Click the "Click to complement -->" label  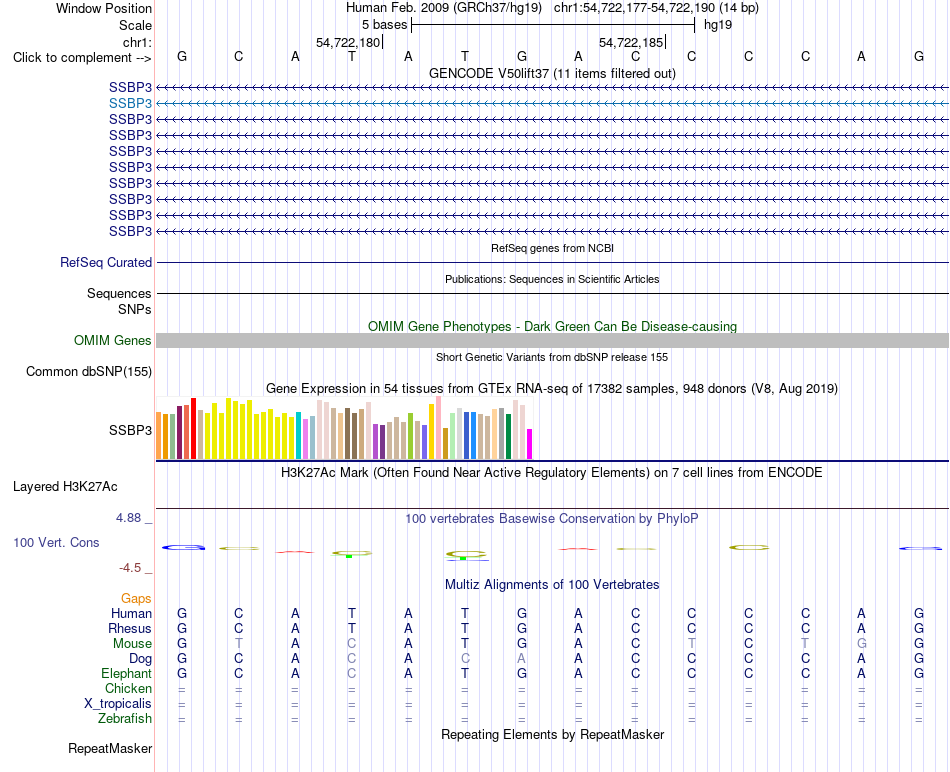(x=82, y=58)
